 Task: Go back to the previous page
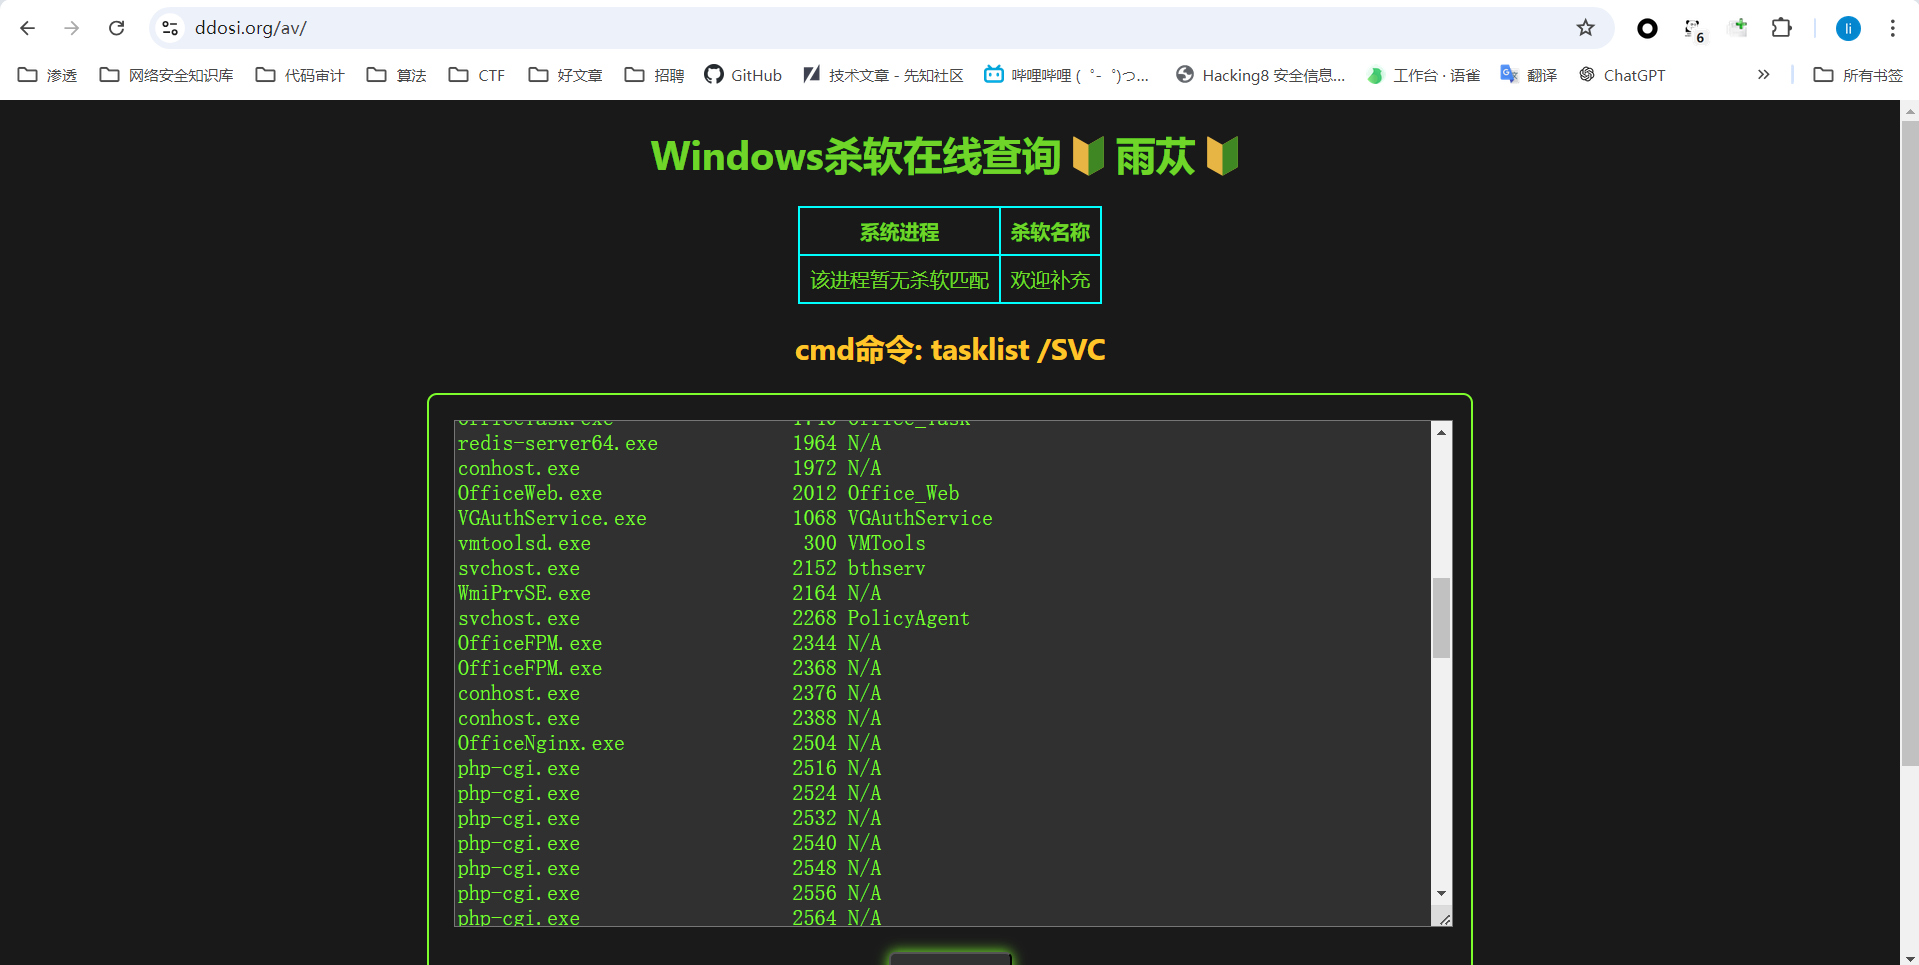[28, 28]
